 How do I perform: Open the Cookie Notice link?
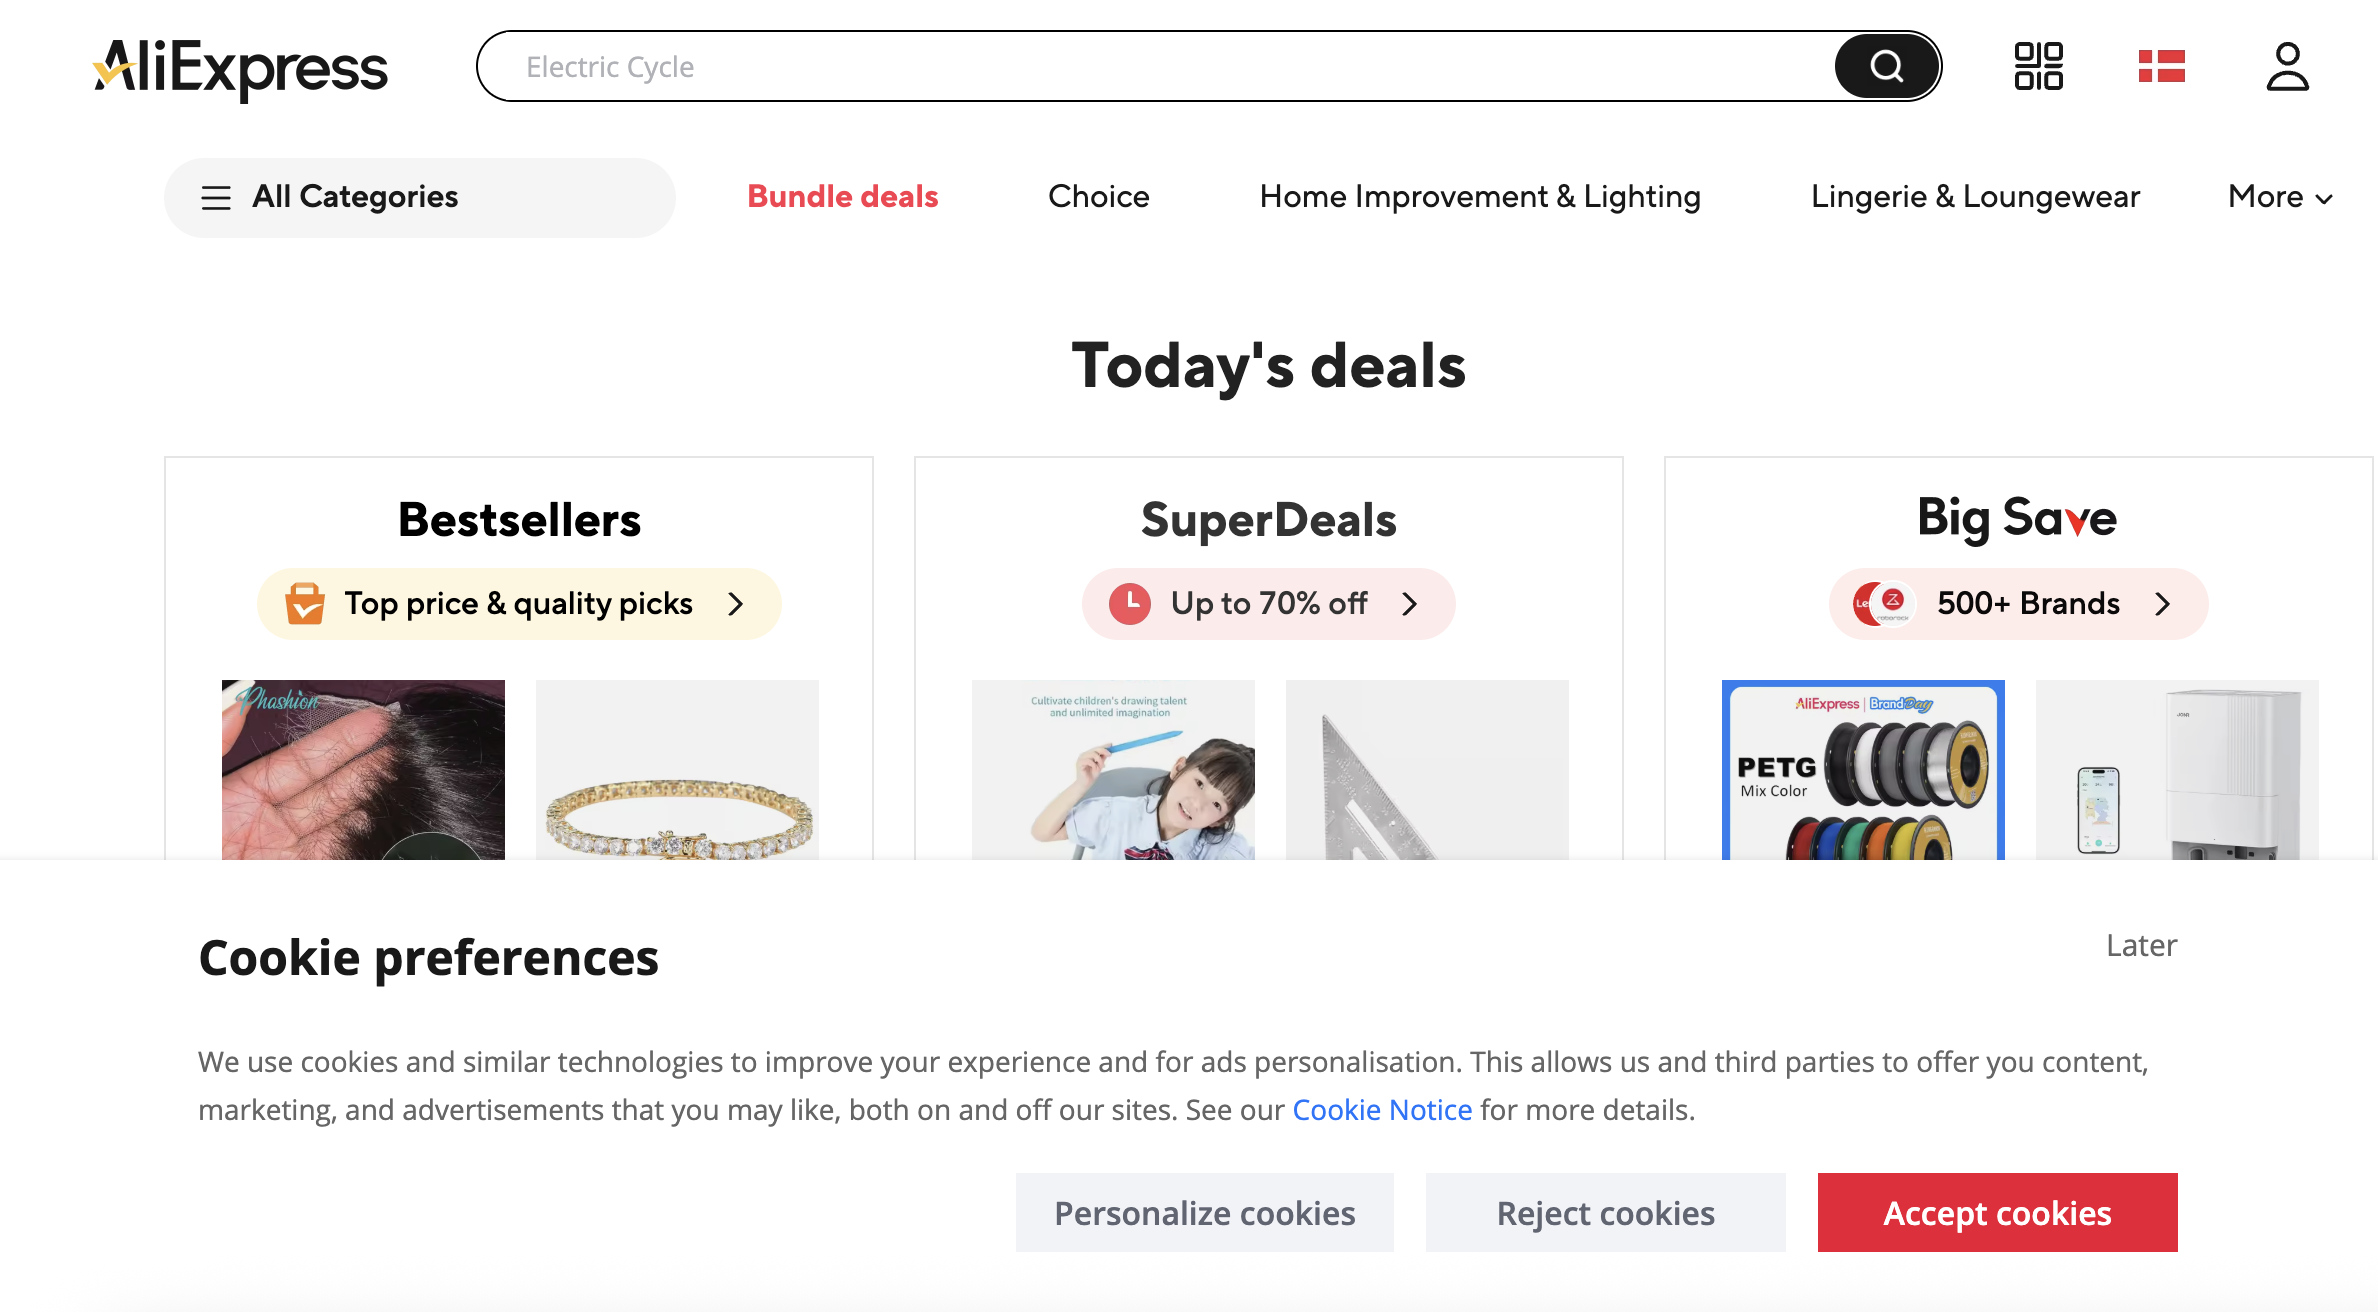[1382, 1110]
